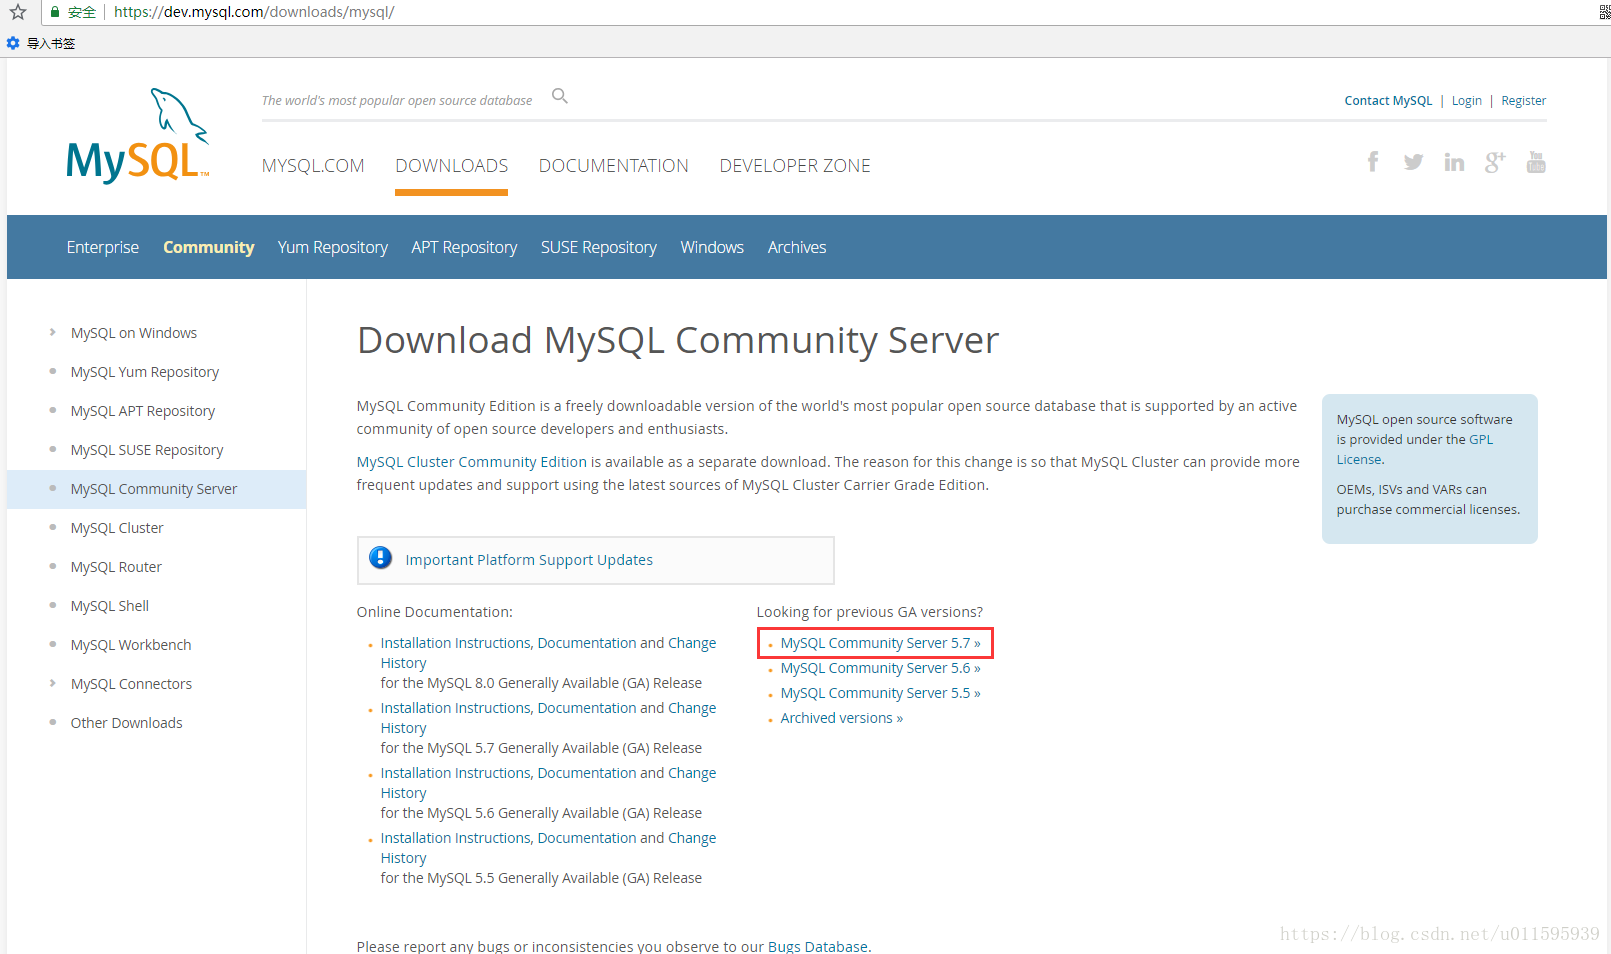Open MySQL LinkedIn page icon
Screen dimensions: 1611x954
pos(1454,162)
